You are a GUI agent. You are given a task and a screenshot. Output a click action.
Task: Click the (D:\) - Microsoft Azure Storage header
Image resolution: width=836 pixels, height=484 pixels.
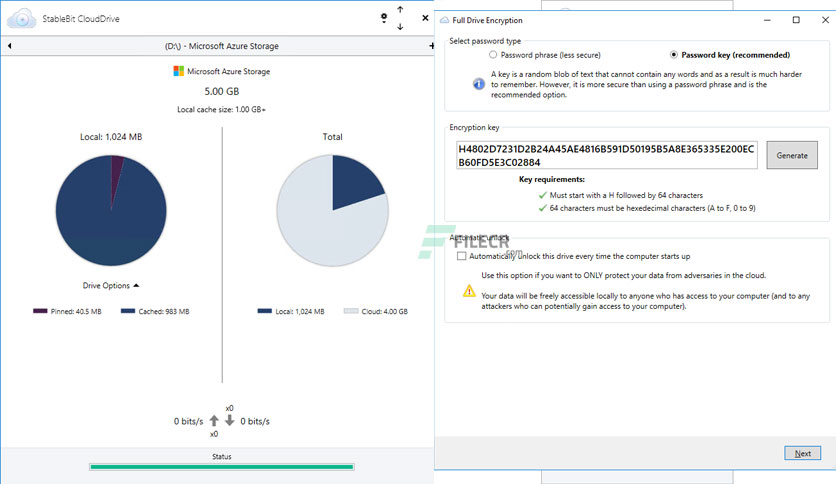(222, 46)
